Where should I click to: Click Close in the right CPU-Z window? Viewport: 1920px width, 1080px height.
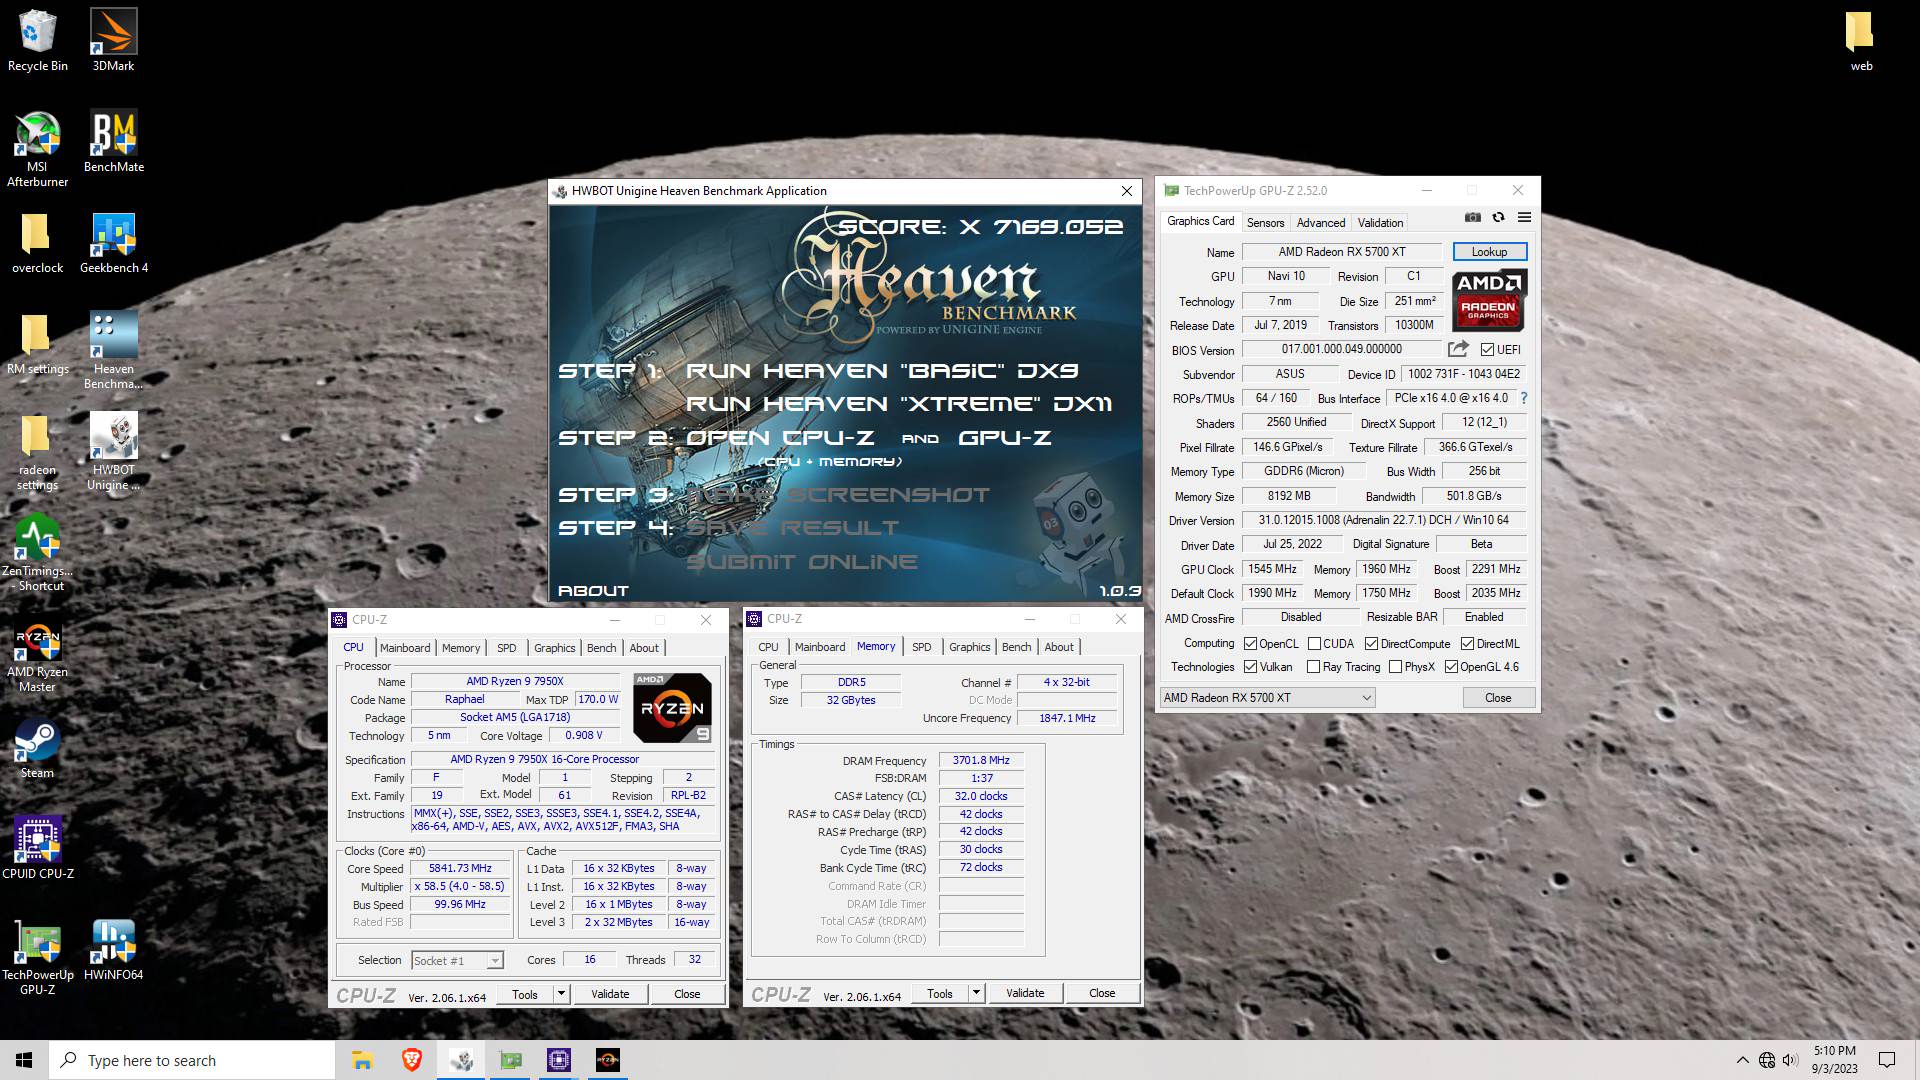click(x=1102, y=993)
